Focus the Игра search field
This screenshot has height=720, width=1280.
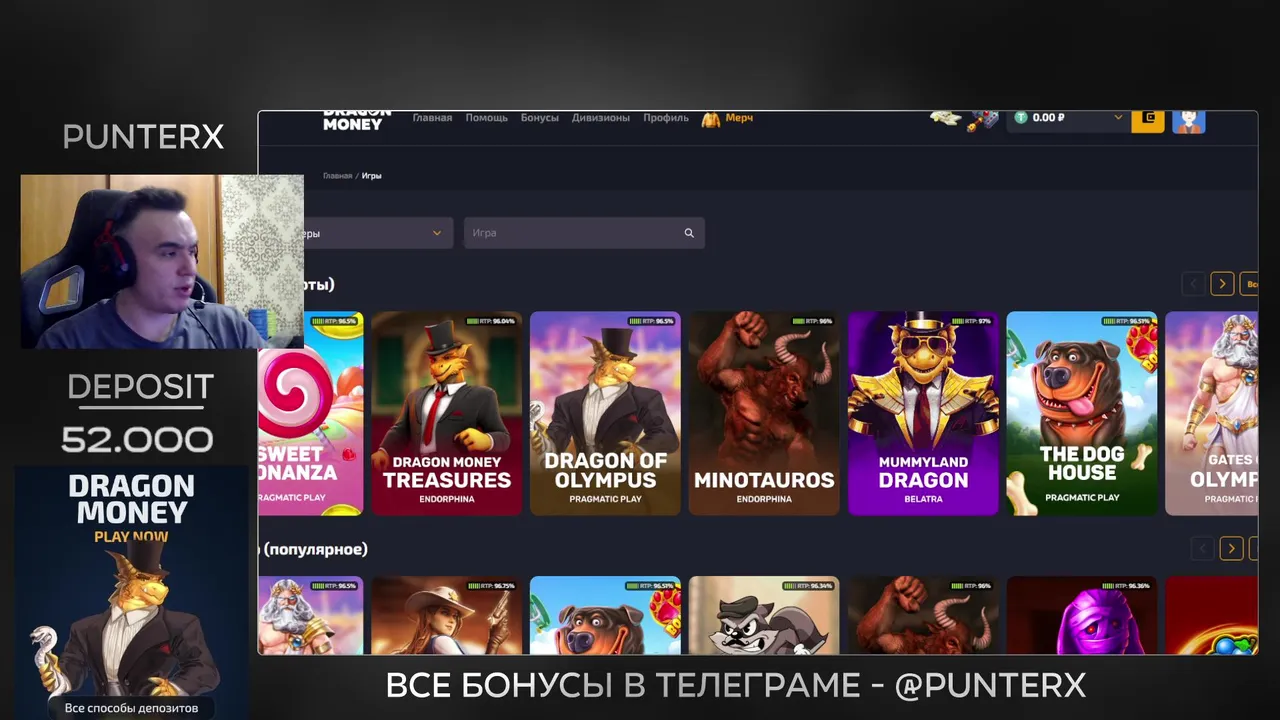click(x=584, y=233)
